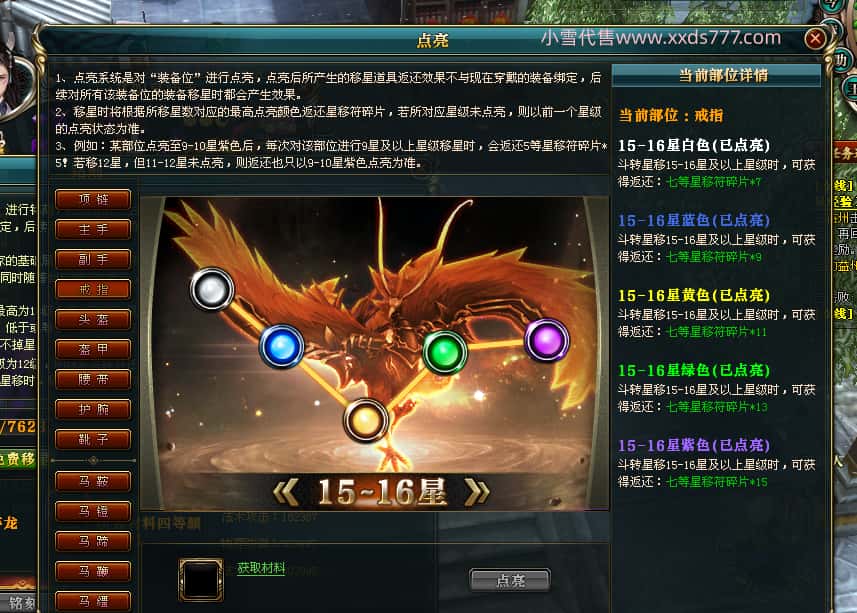Select the green orb node
Viewport: 857px width, 613px height.
(x=445, y=352)
